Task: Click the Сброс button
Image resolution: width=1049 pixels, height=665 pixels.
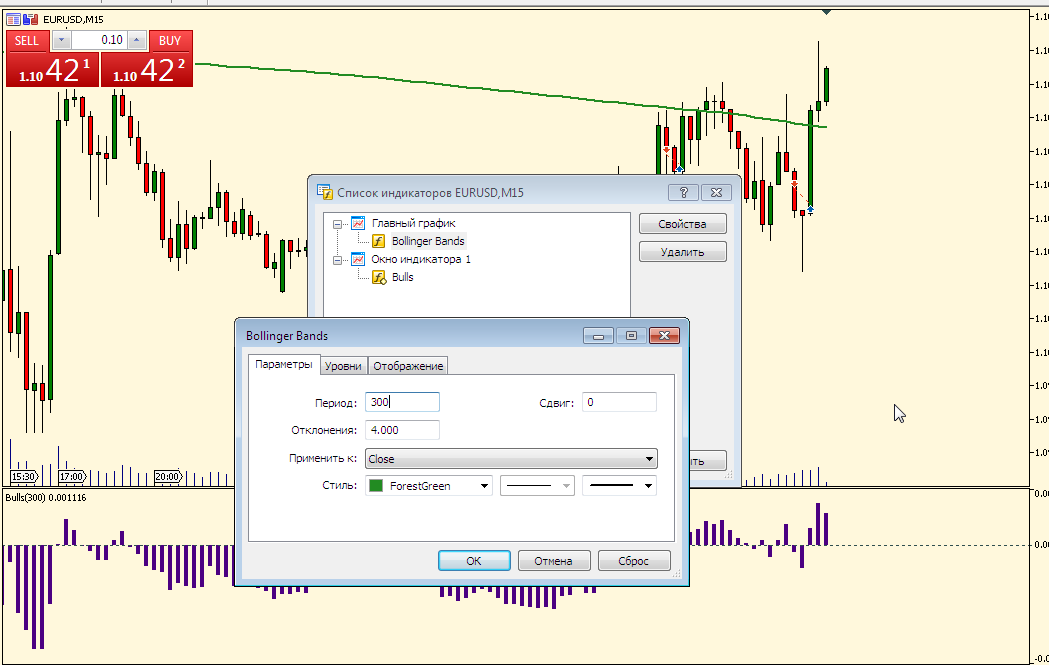Action: (x=634, y=561)
